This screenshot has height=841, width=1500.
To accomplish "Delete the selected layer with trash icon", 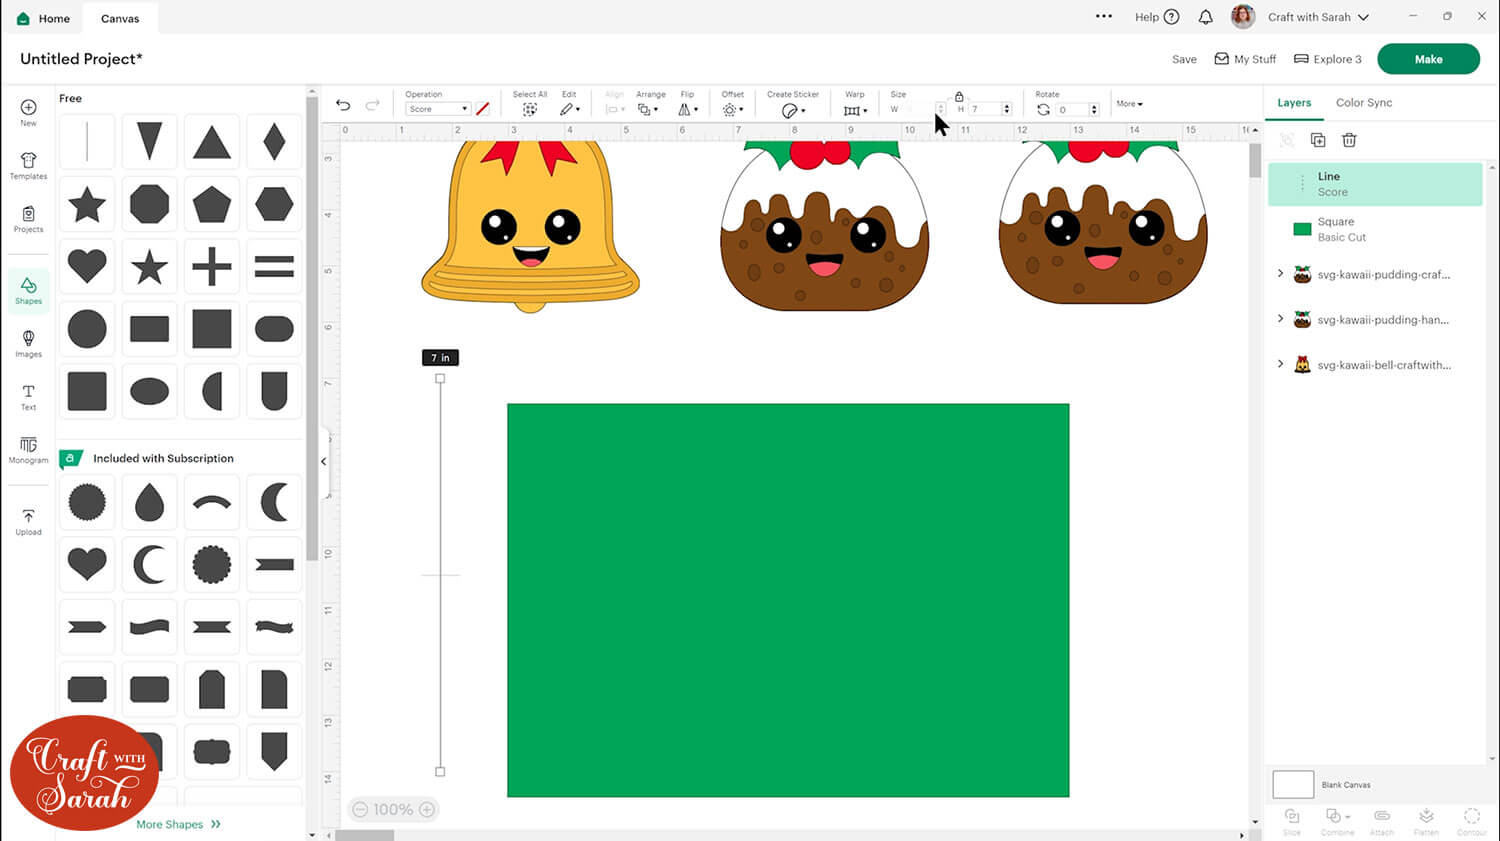I will coord(1349,140).
